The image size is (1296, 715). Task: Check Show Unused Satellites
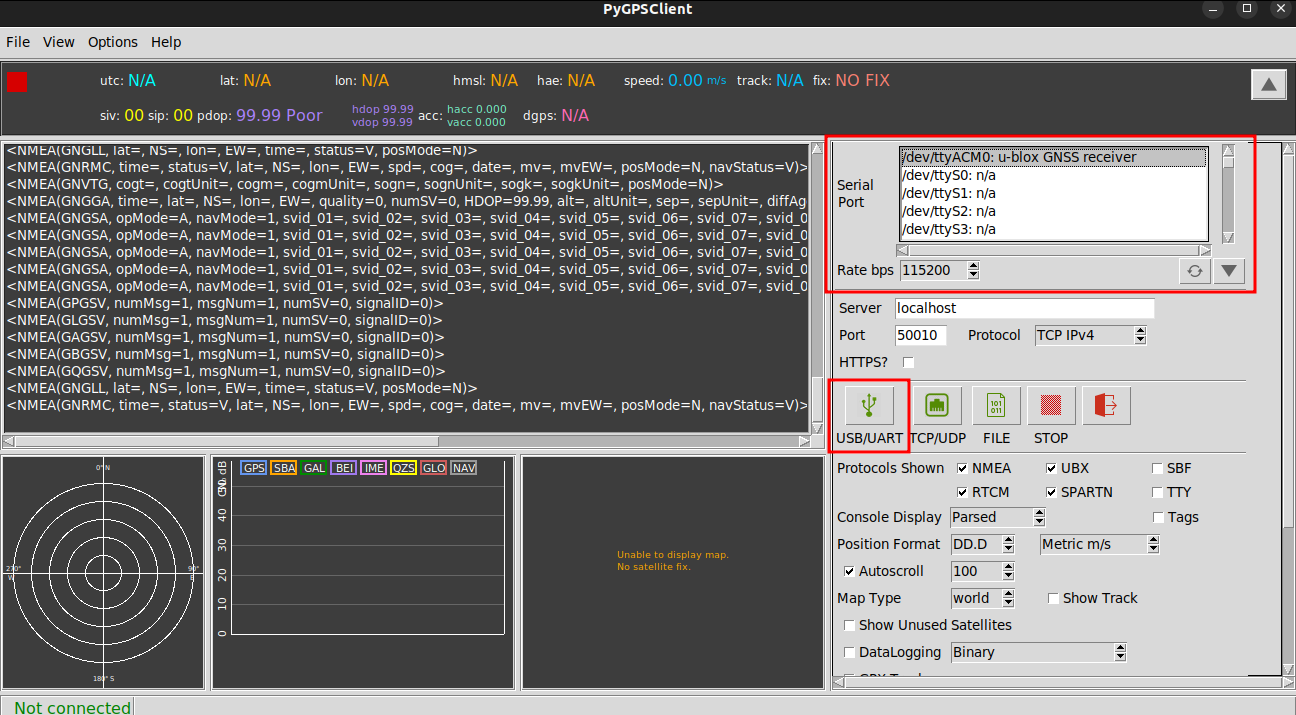point(850,625)
